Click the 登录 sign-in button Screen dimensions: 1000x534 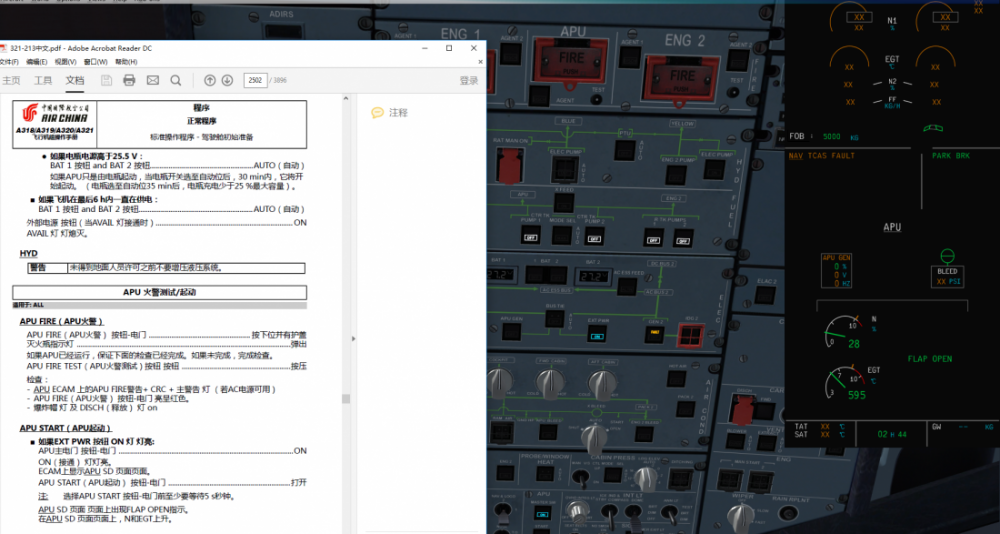[x=468, y=80]
